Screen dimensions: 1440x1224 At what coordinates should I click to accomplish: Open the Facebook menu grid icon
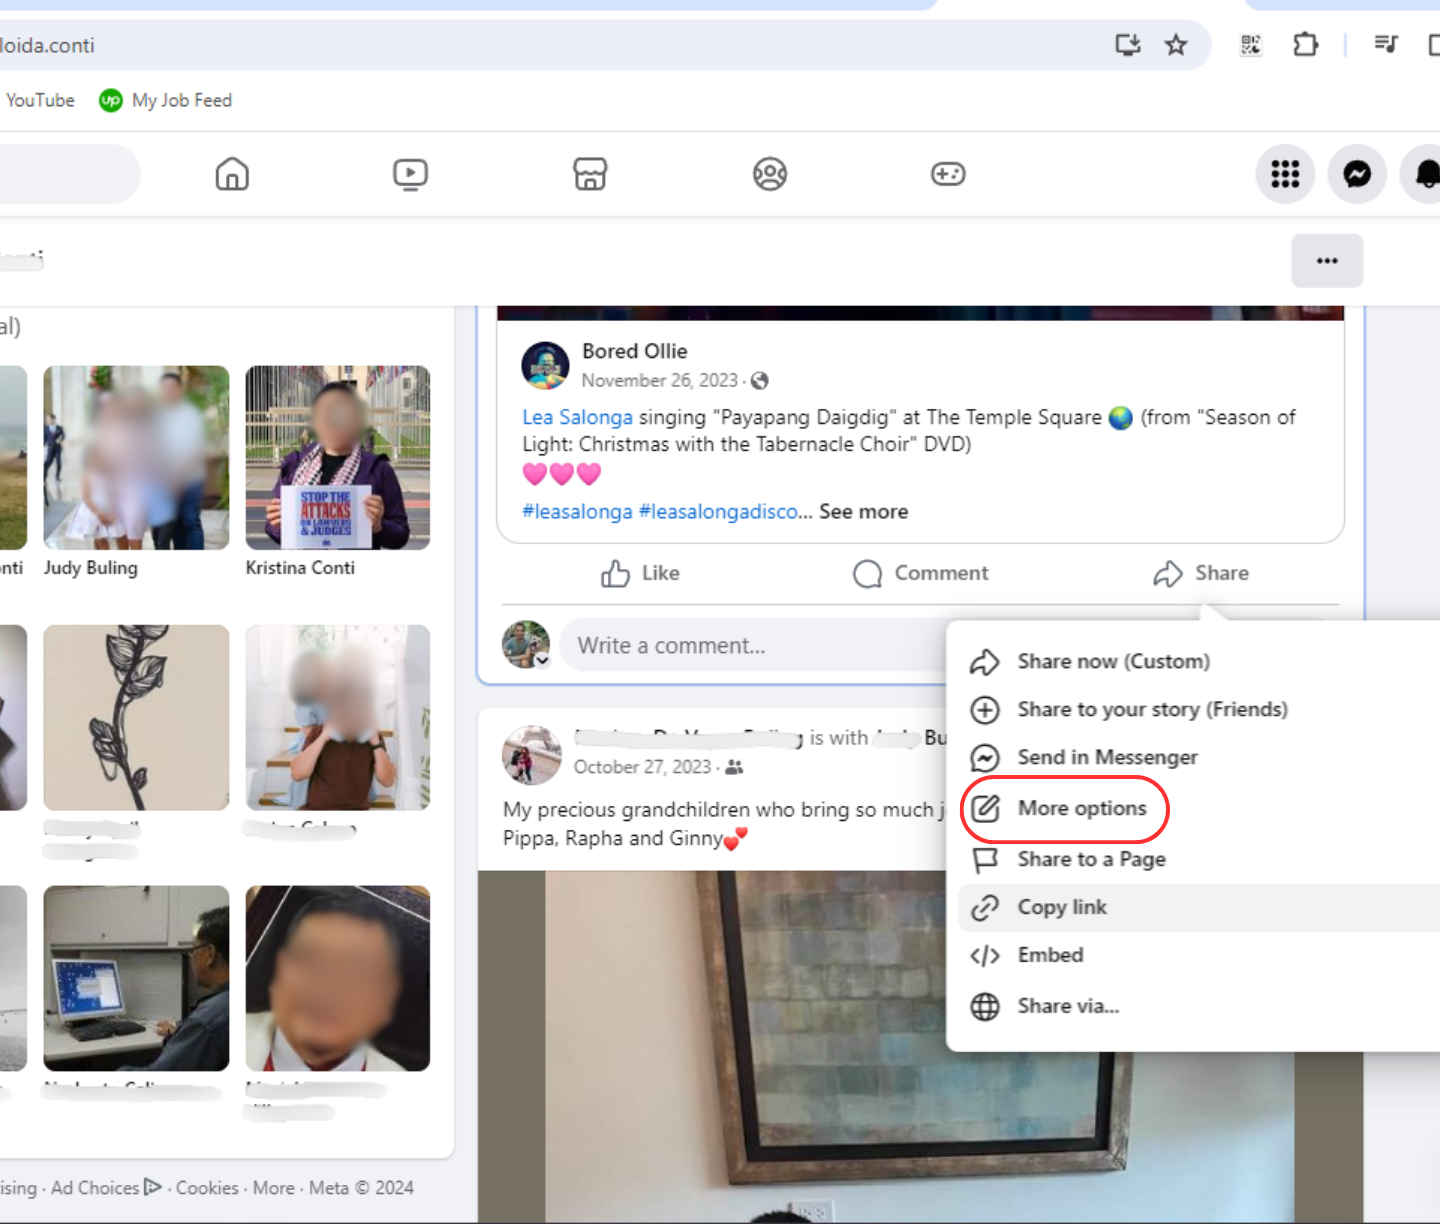point(1285,174)
